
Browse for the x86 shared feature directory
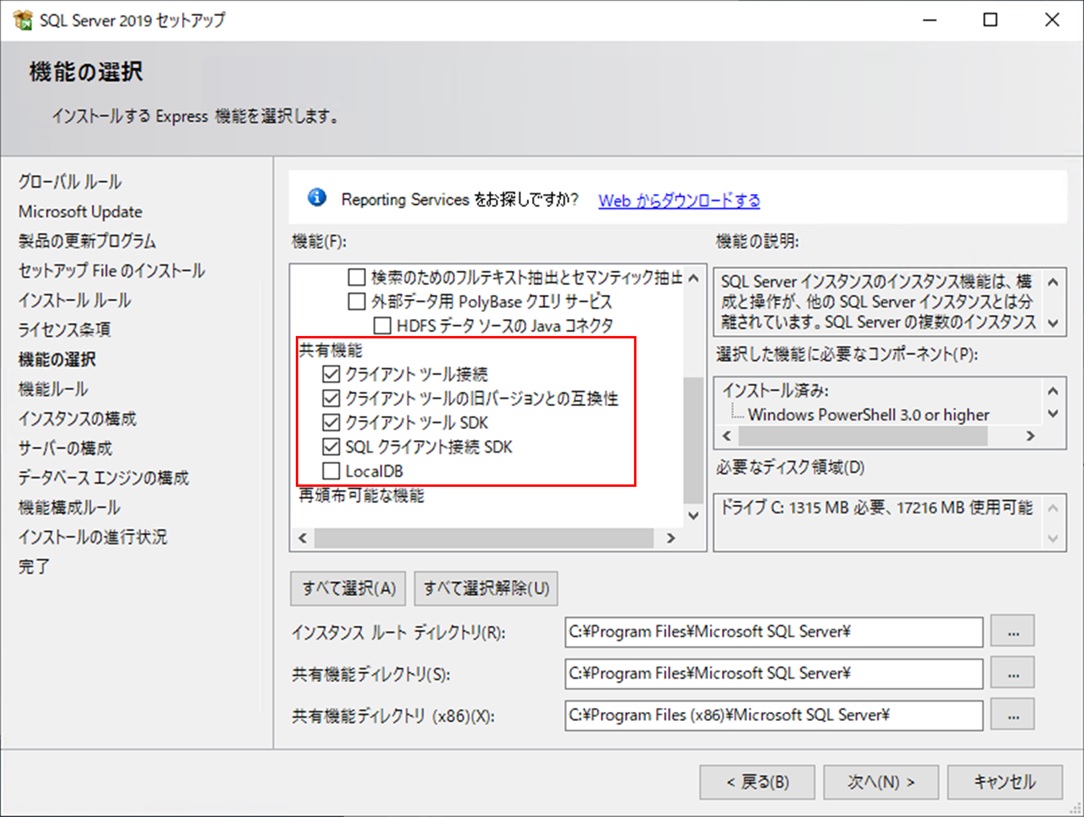click(x=1012, y=715)
